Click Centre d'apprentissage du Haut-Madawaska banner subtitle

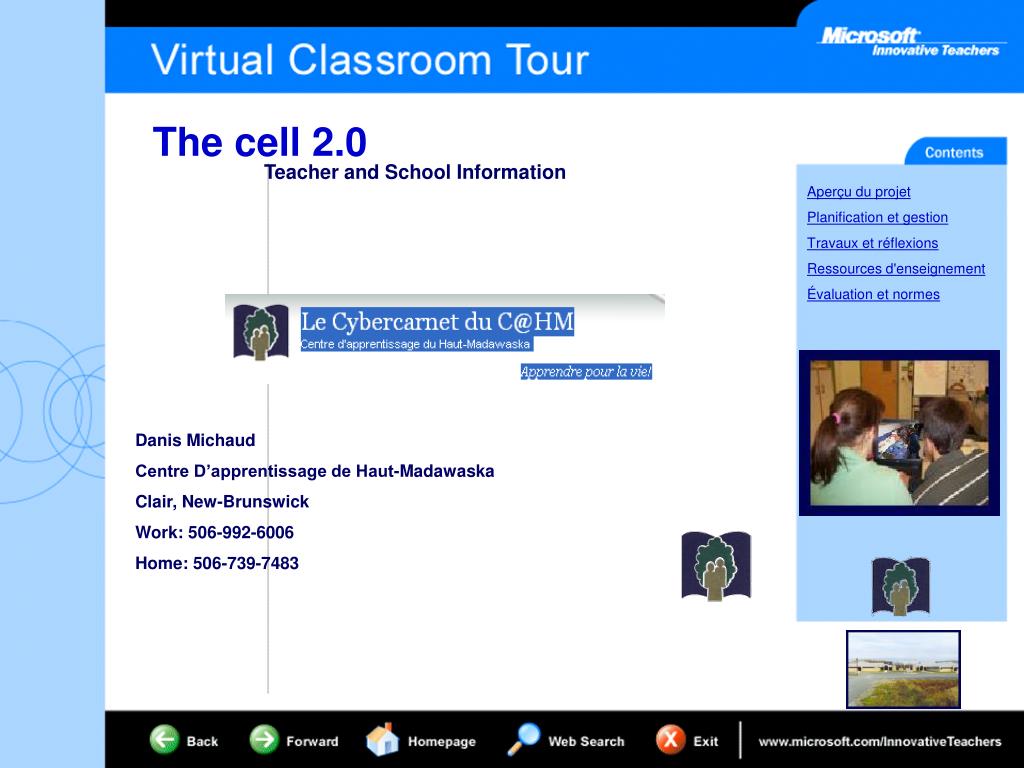(x=415, y=344)
